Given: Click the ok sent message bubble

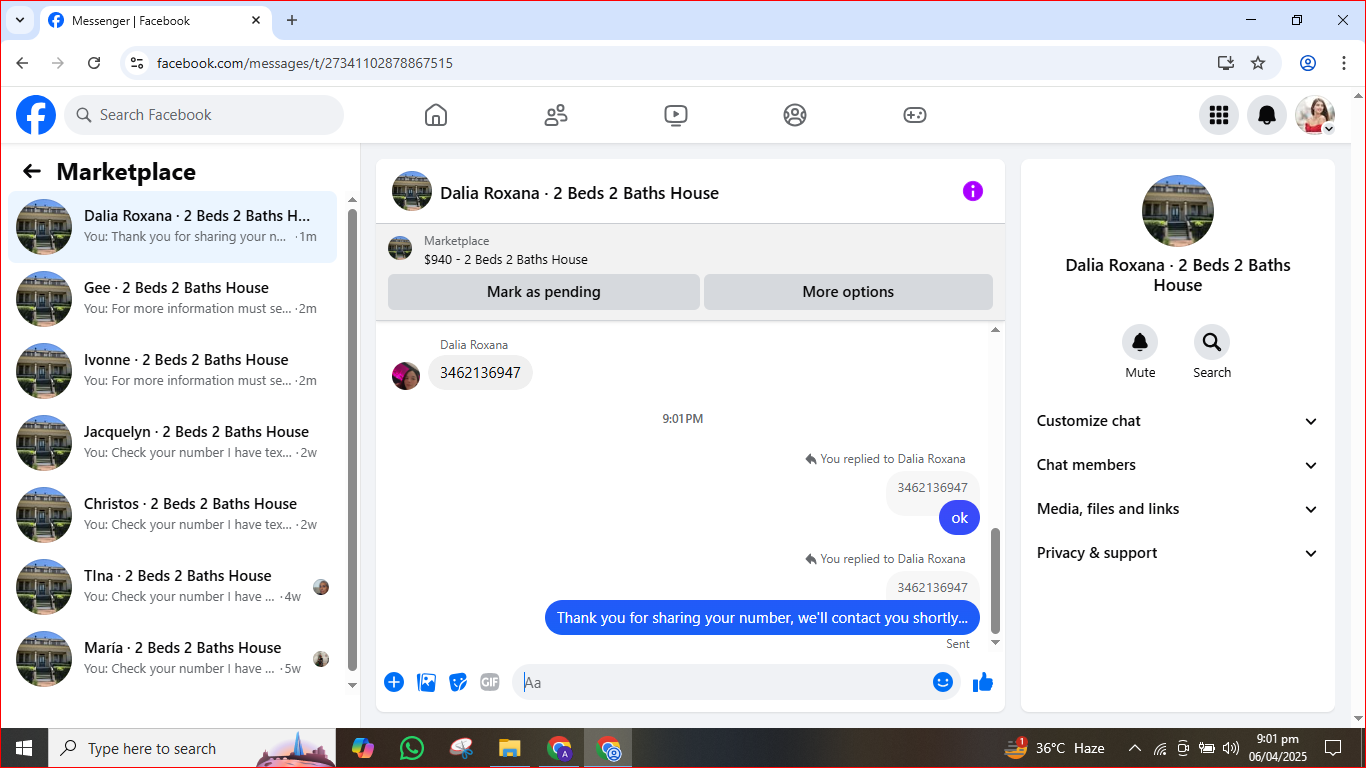Looking at the screenshot, I should tap(959, 518).
